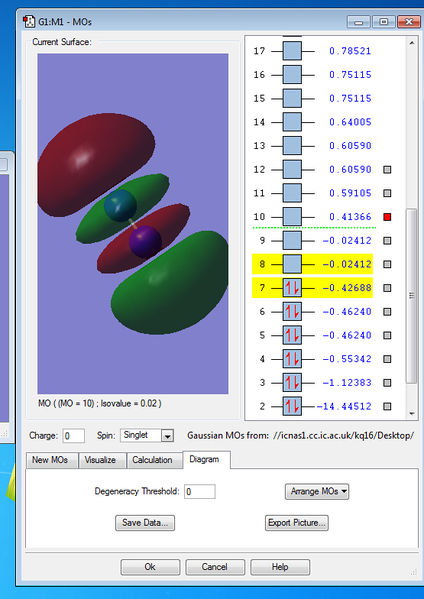Select orbital box for MO 14
The height and width of the screenshot is (599, 424).
tap(292, 122)
